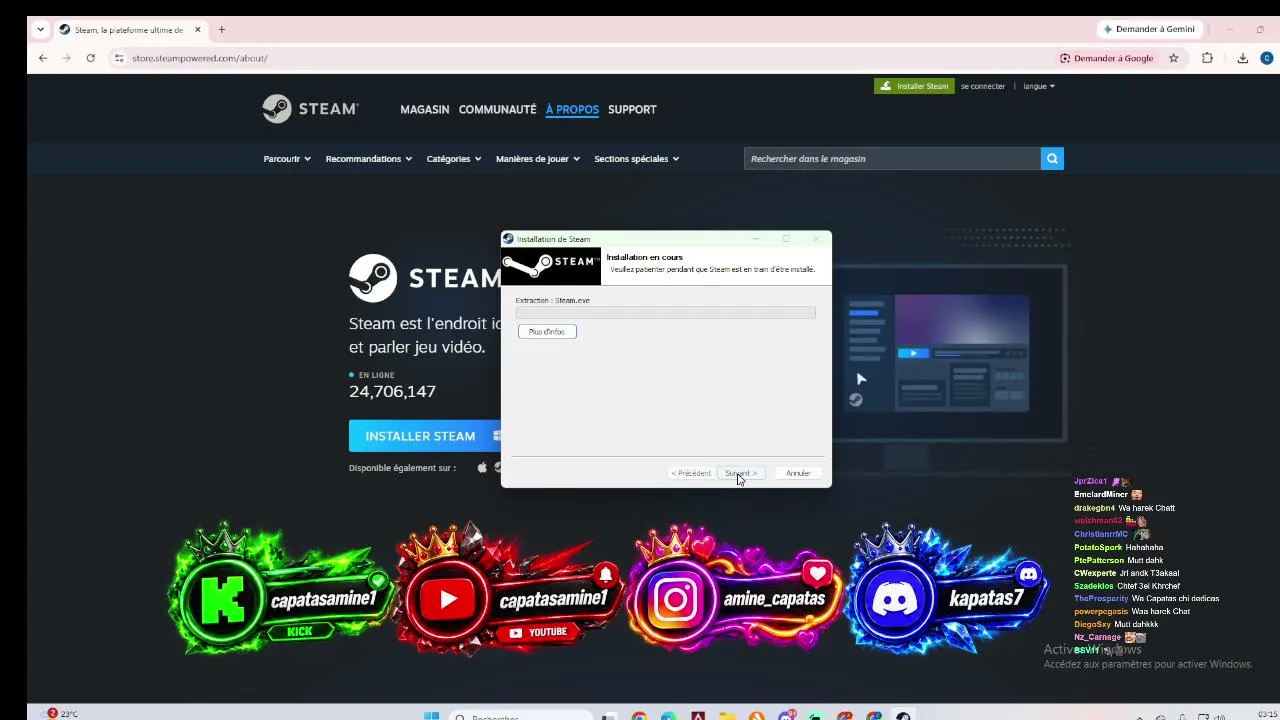This screenshot has height=720, width=1280.
Task: Click the Steam logo in the site header
Action: point(310,109)
